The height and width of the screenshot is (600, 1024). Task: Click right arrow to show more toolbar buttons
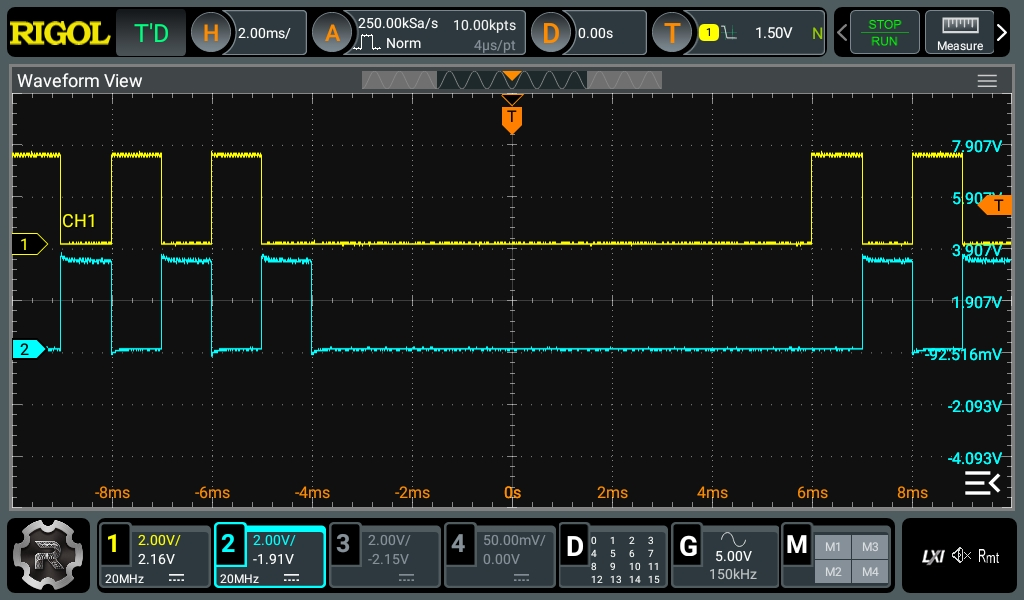(1003, 34)
